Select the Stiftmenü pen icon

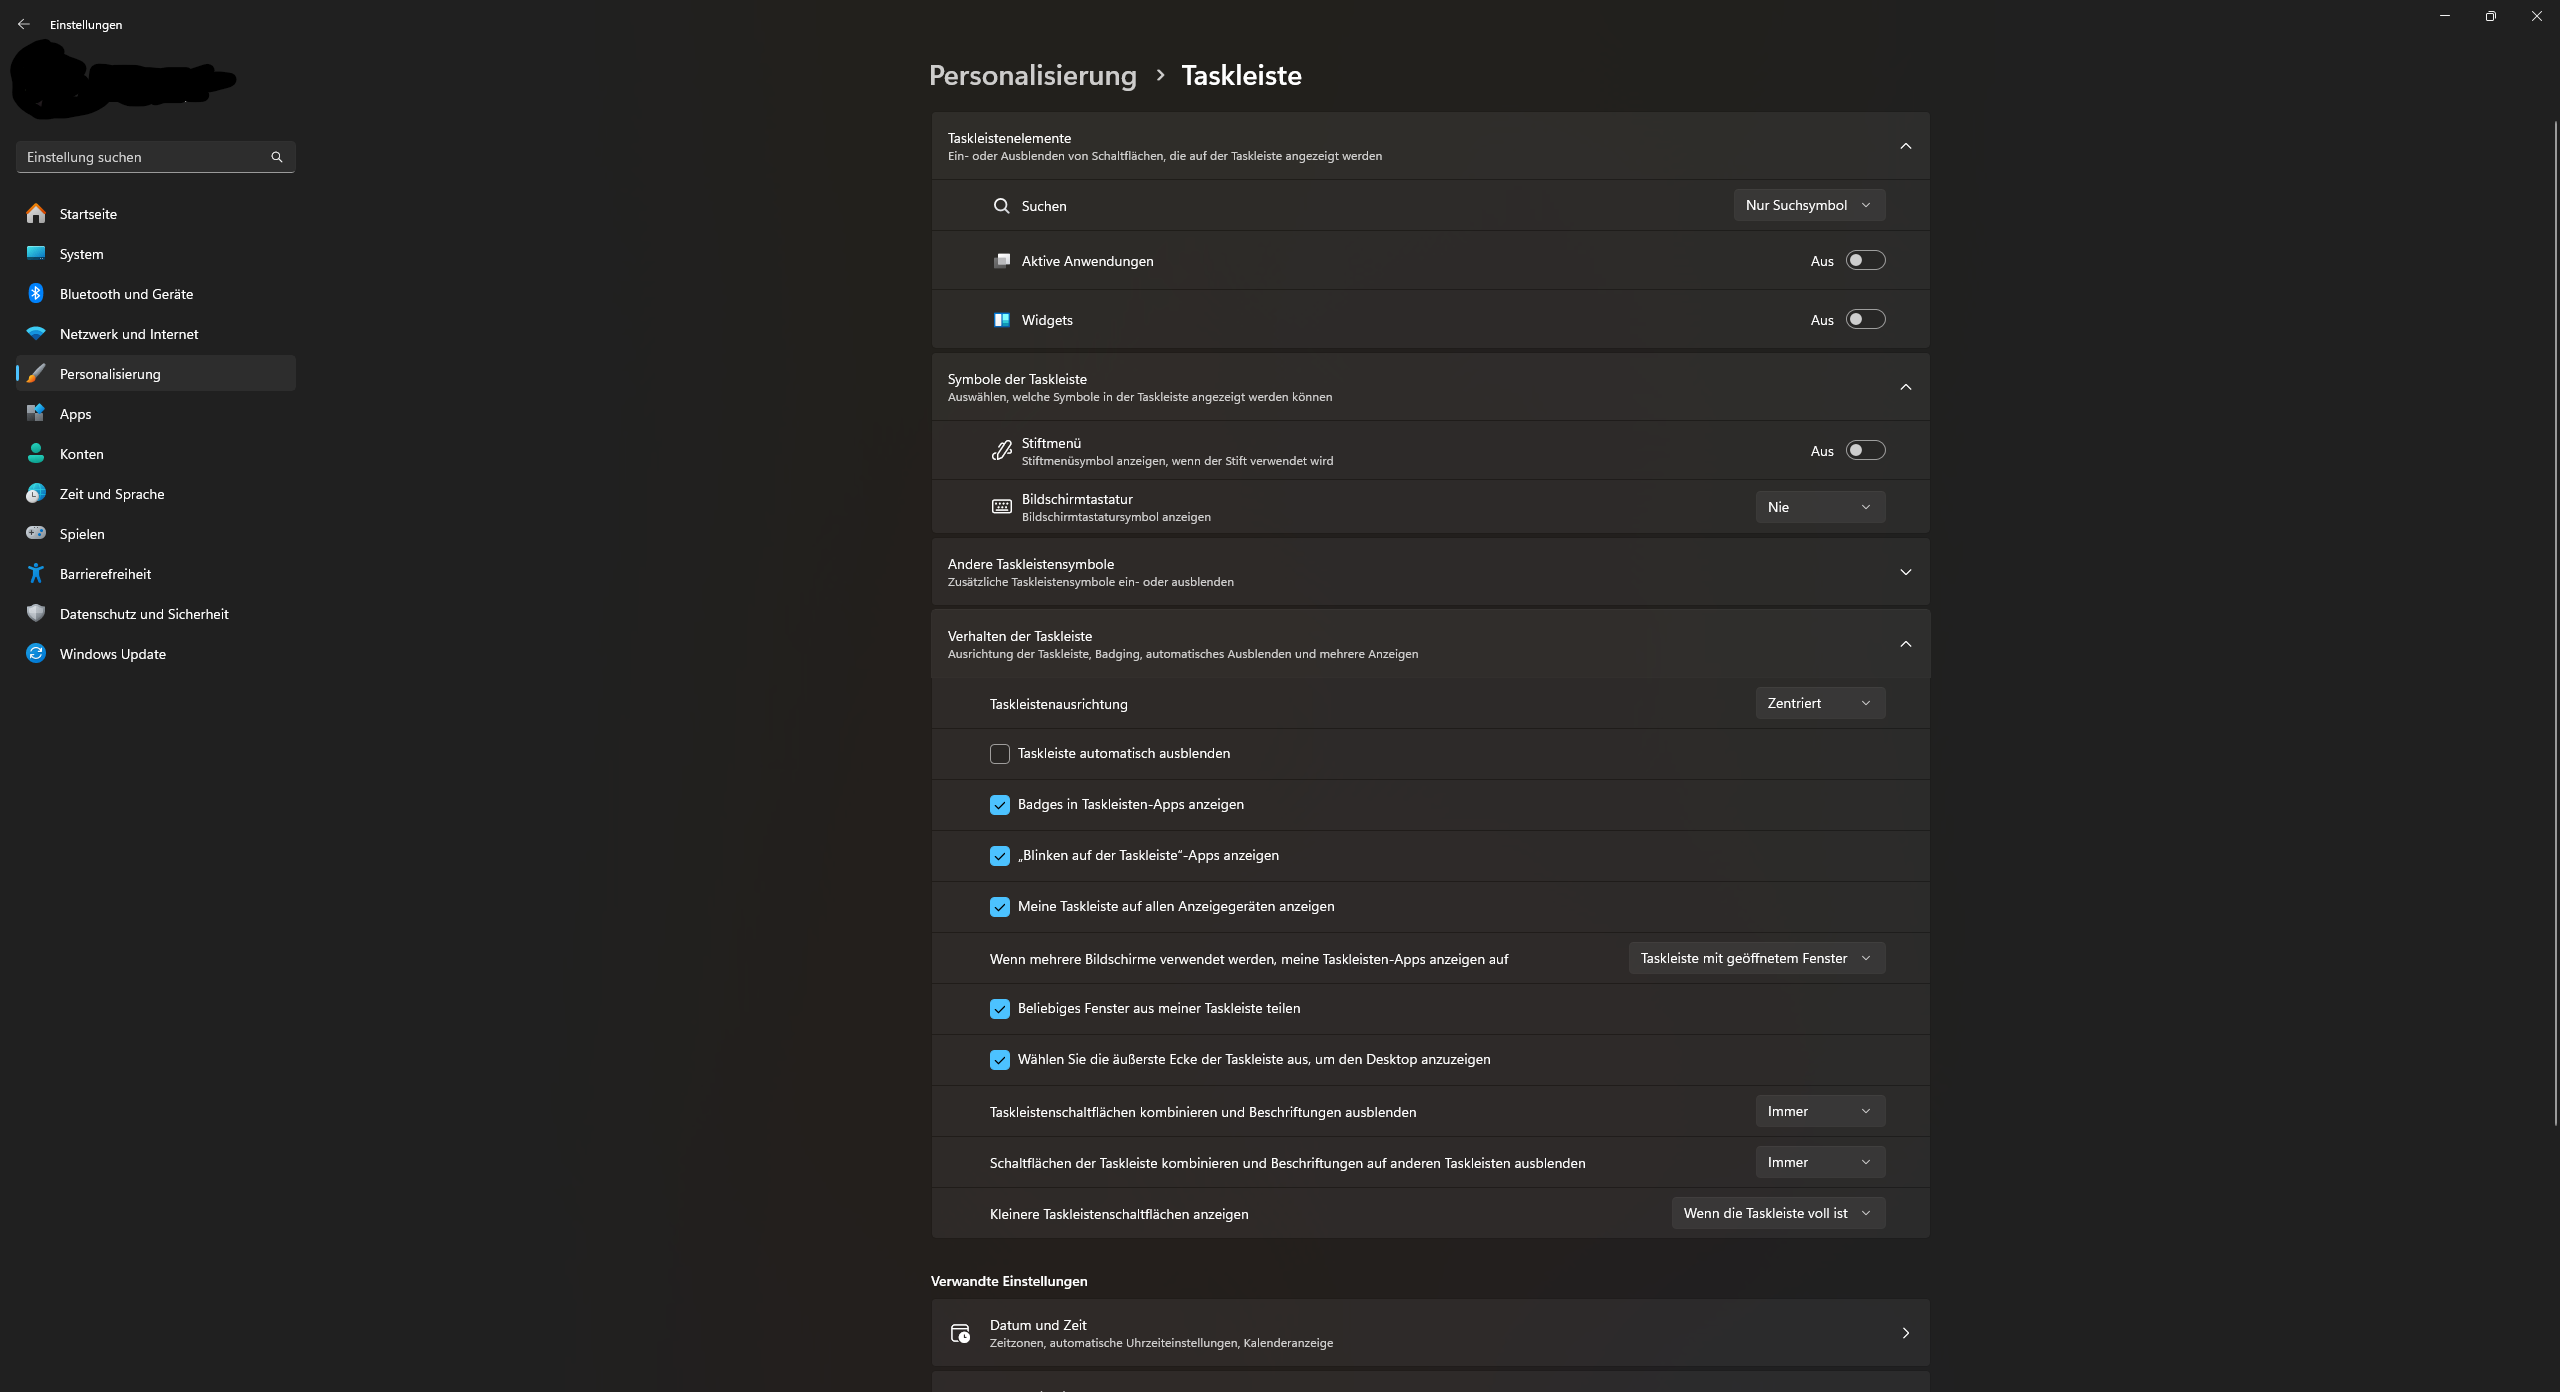(x=1001, y=450)
